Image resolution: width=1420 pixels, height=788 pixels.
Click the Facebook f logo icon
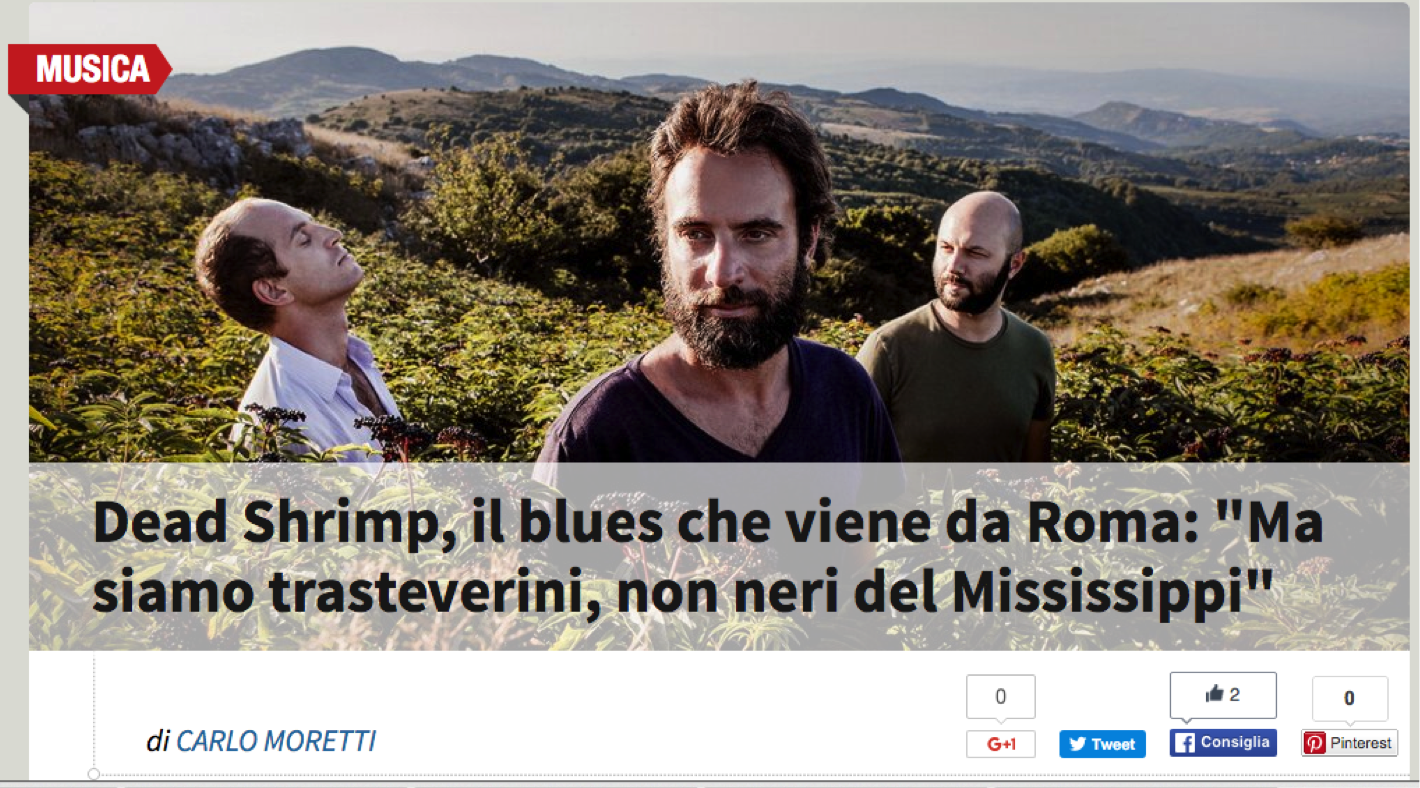click(x=1185, y=743)
